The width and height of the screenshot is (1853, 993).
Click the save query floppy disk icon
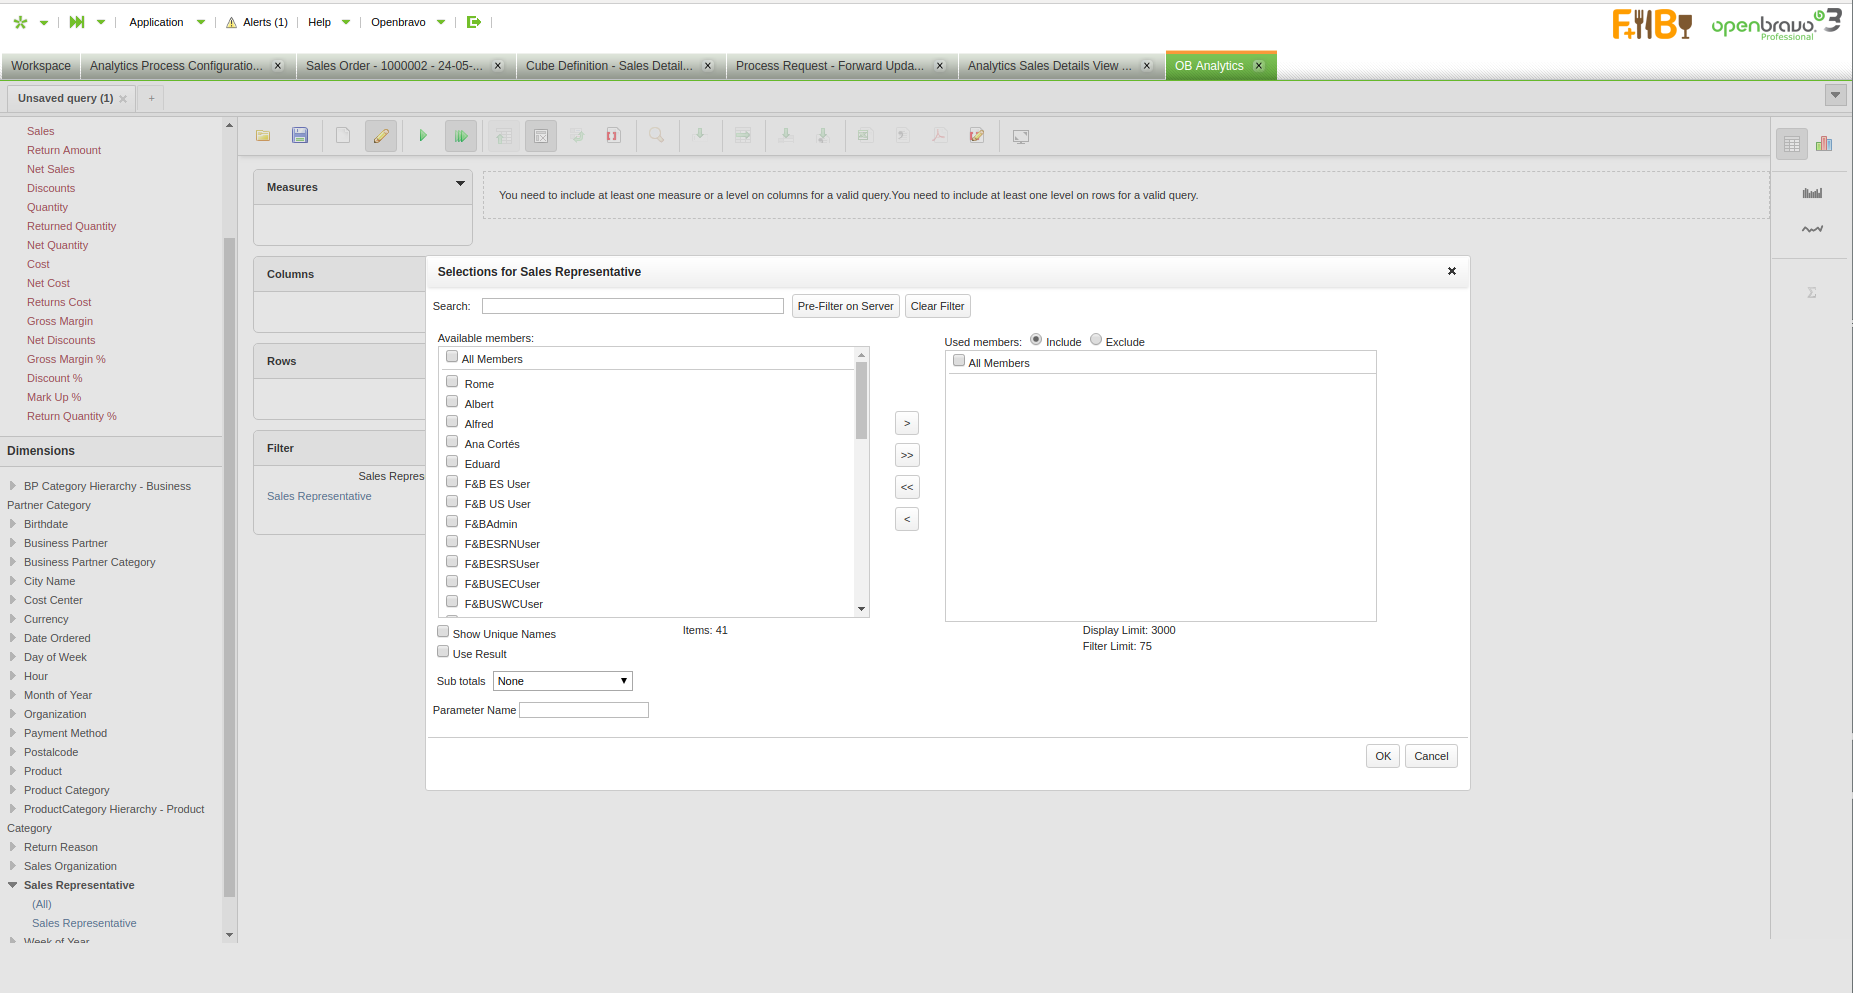[300, 136]
